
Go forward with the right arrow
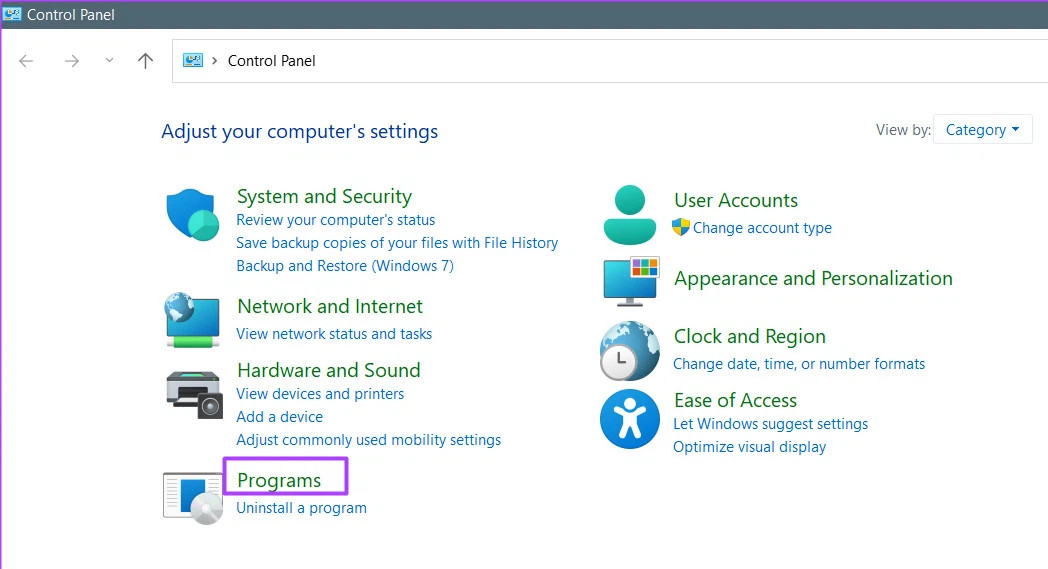72,62
